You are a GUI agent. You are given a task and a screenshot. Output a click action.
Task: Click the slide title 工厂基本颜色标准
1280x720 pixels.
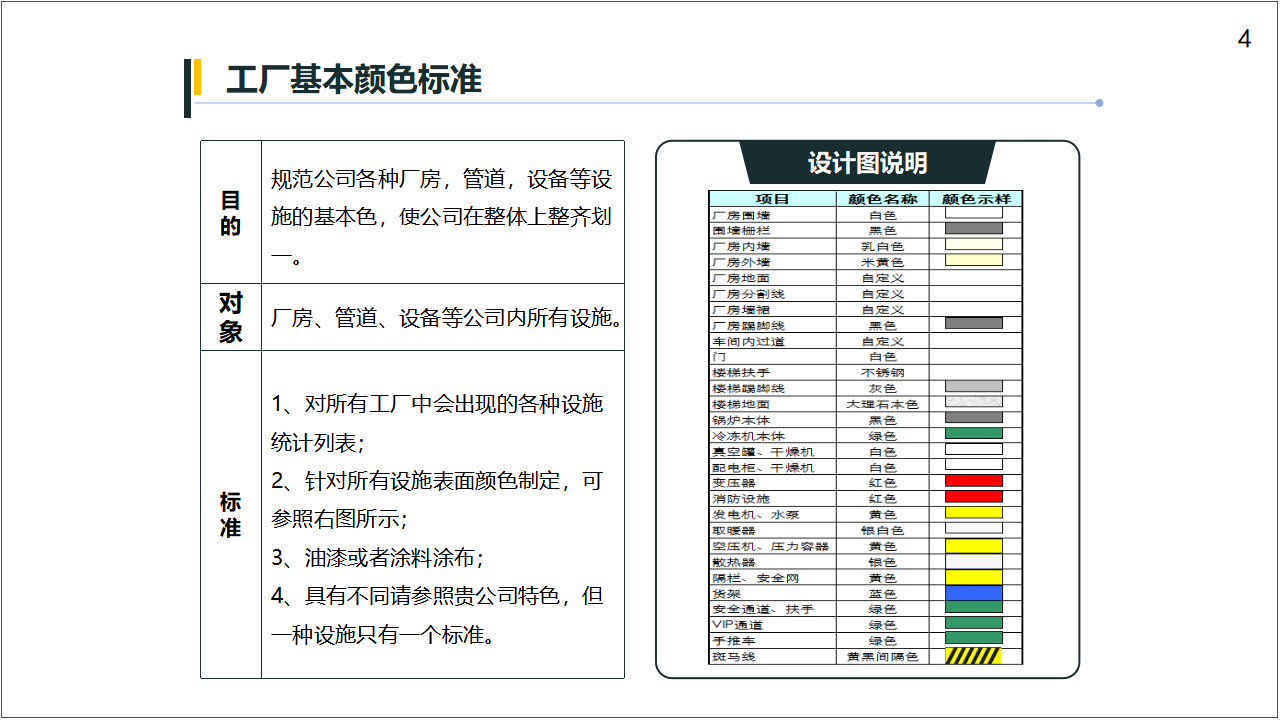point(354,80)
